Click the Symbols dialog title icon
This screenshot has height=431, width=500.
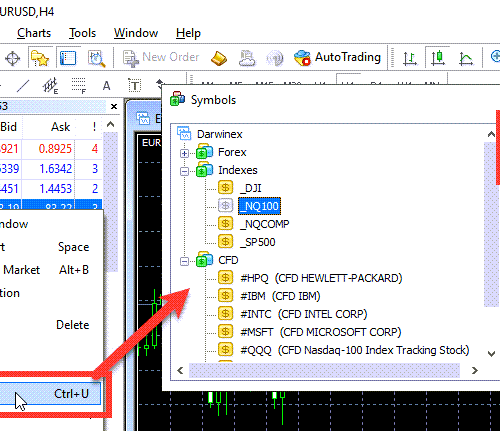(x=177, y=99)
